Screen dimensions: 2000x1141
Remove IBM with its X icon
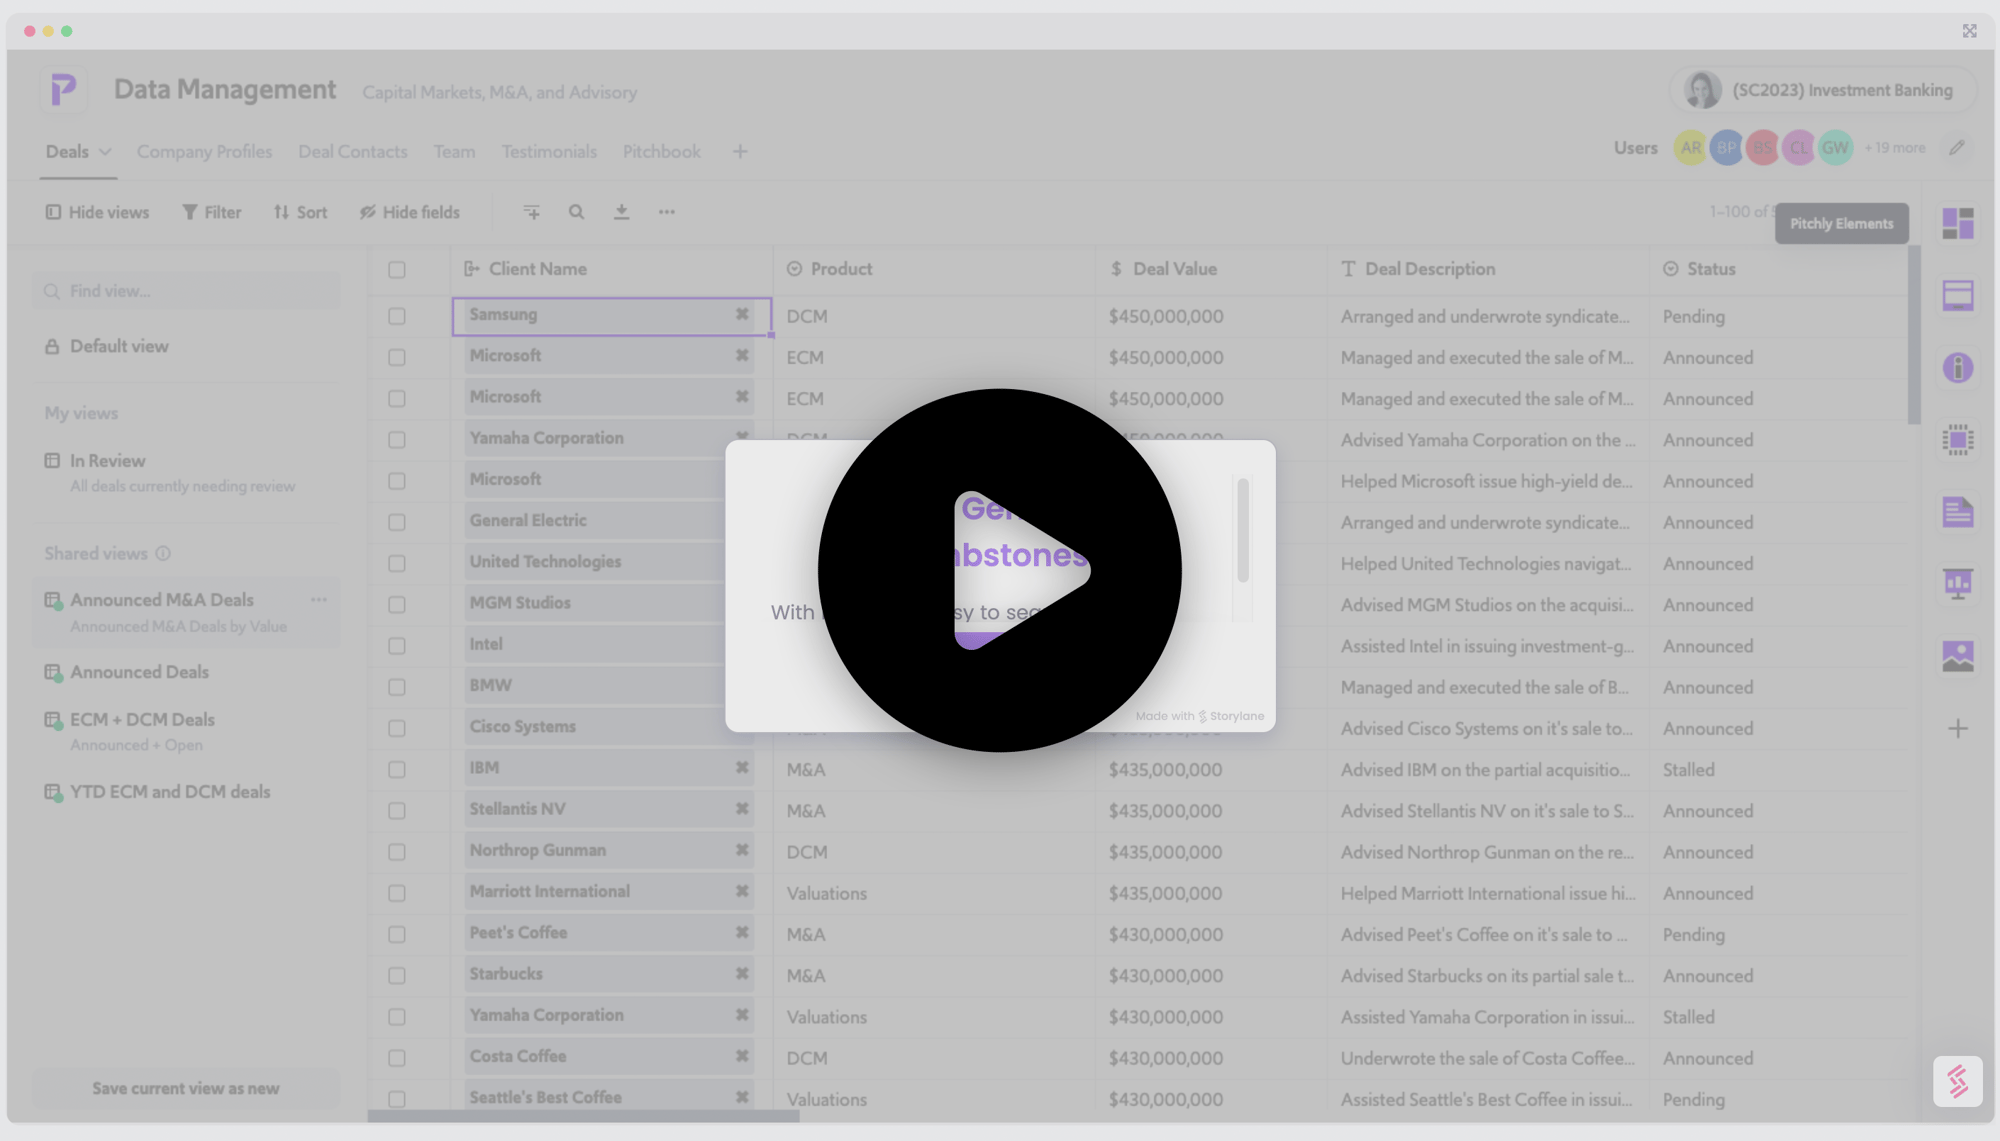742,767
